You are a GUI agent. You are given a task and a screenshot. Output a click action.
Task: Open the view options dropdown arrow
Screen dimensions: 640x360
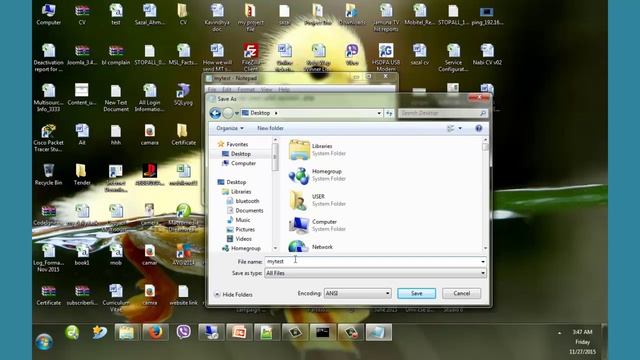coord(460,129)
